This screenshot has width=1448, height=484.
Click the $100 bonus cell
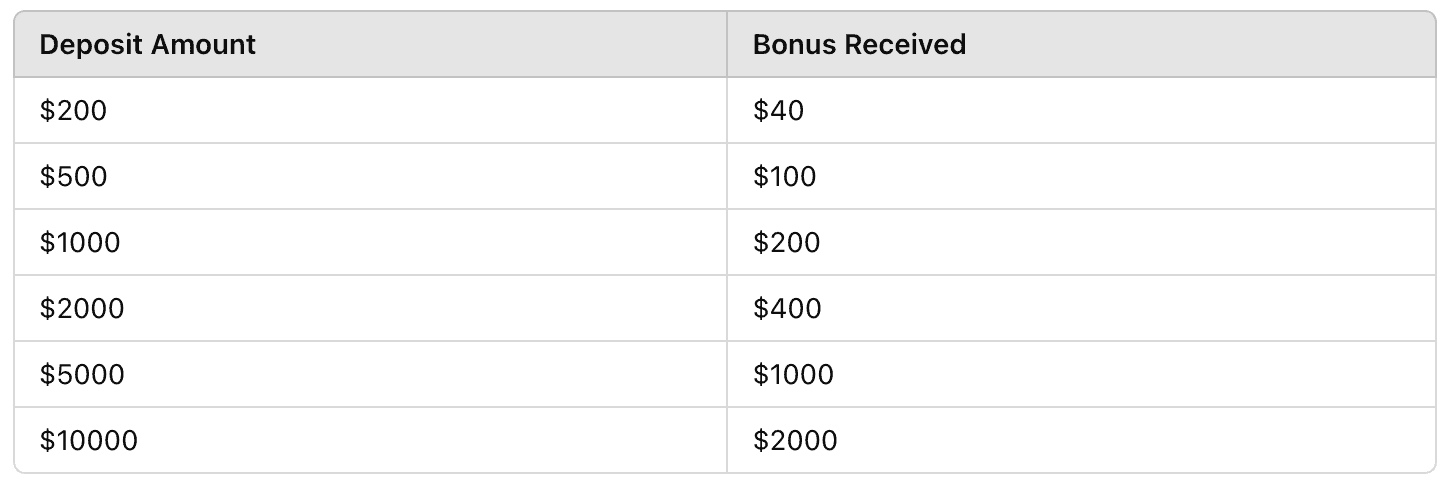[x=785, y=177]
